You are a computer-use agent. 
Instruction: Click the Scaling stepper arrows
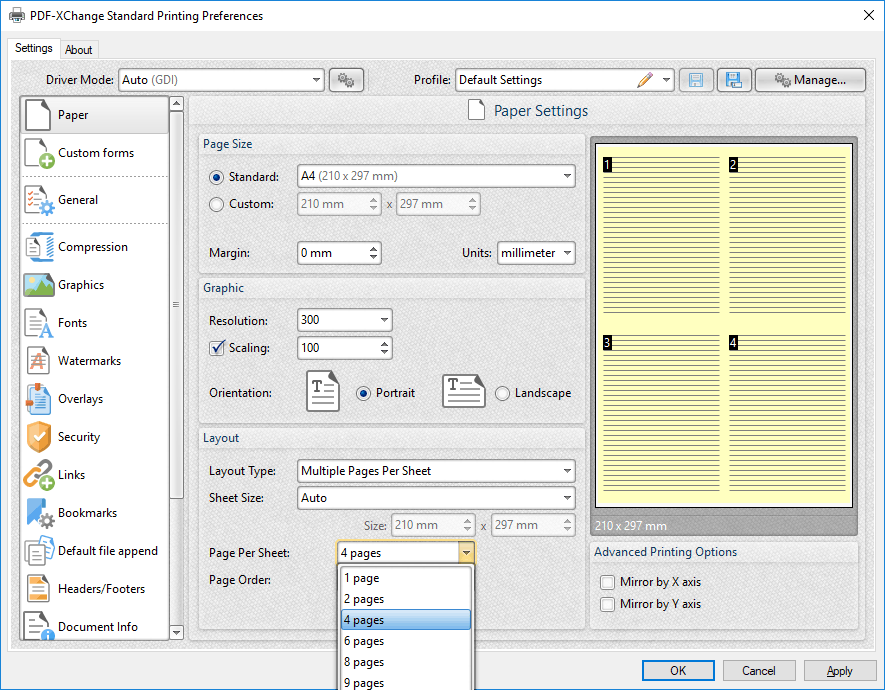384,348
